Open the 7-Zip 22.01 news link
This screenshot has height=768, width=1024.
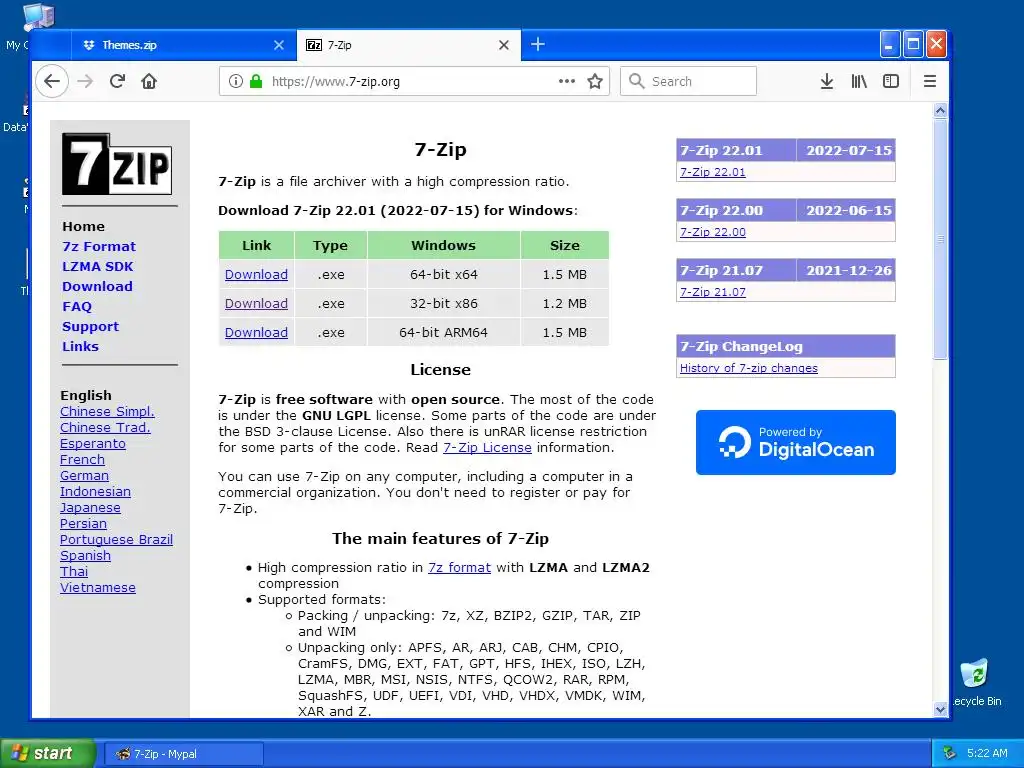point(712,172)
